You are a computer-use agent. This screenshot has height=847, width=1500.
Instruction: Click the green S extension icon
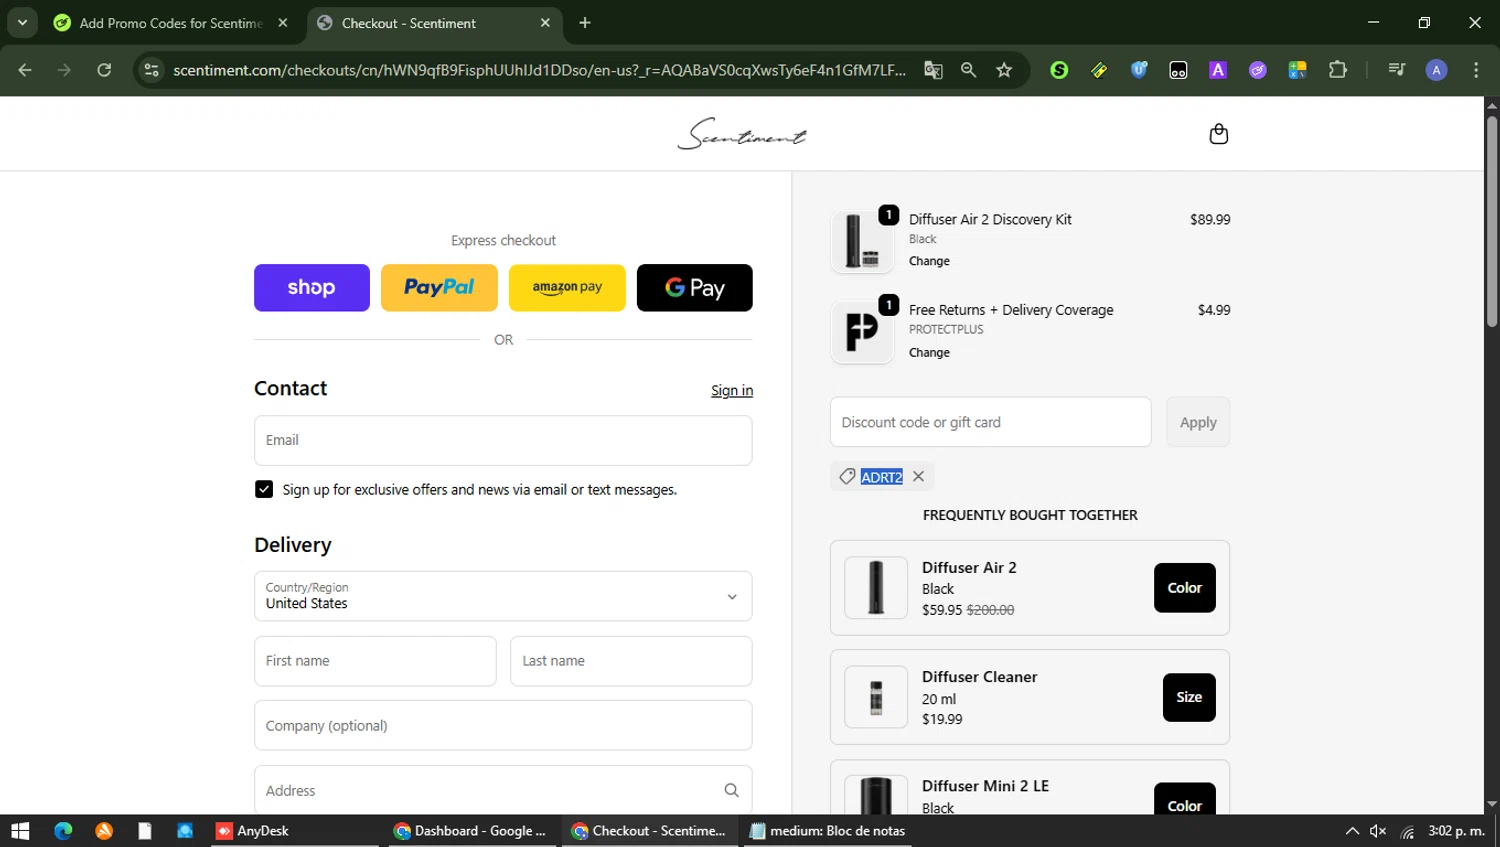coord(1059,70)
